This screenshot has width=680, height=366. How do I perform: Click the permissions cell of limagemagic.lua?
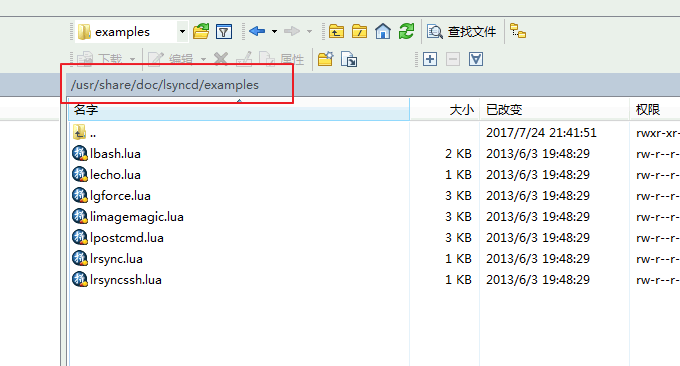point(658,217)
